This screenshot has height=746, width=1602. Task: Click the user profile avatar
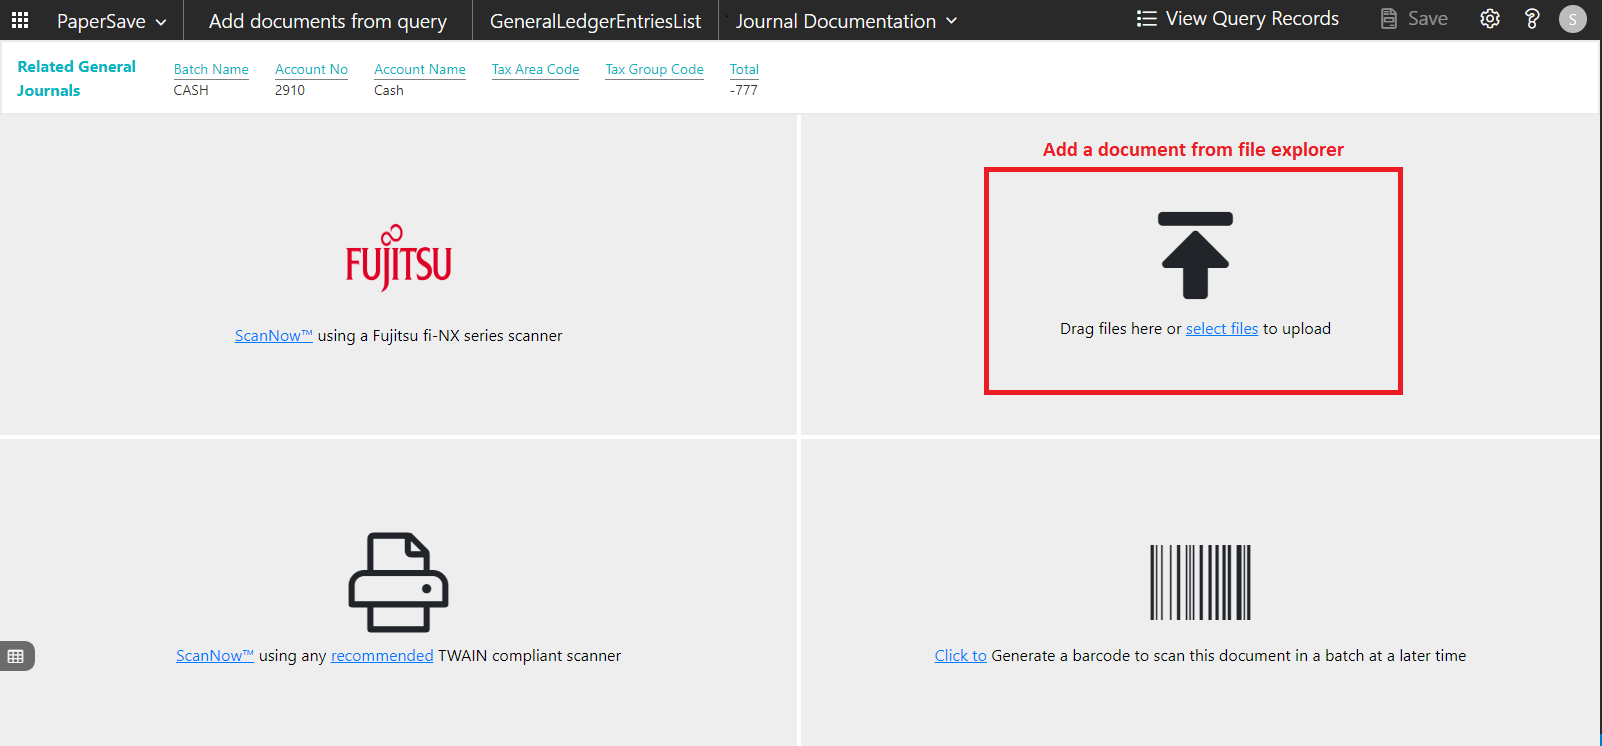click(1572, 19)
